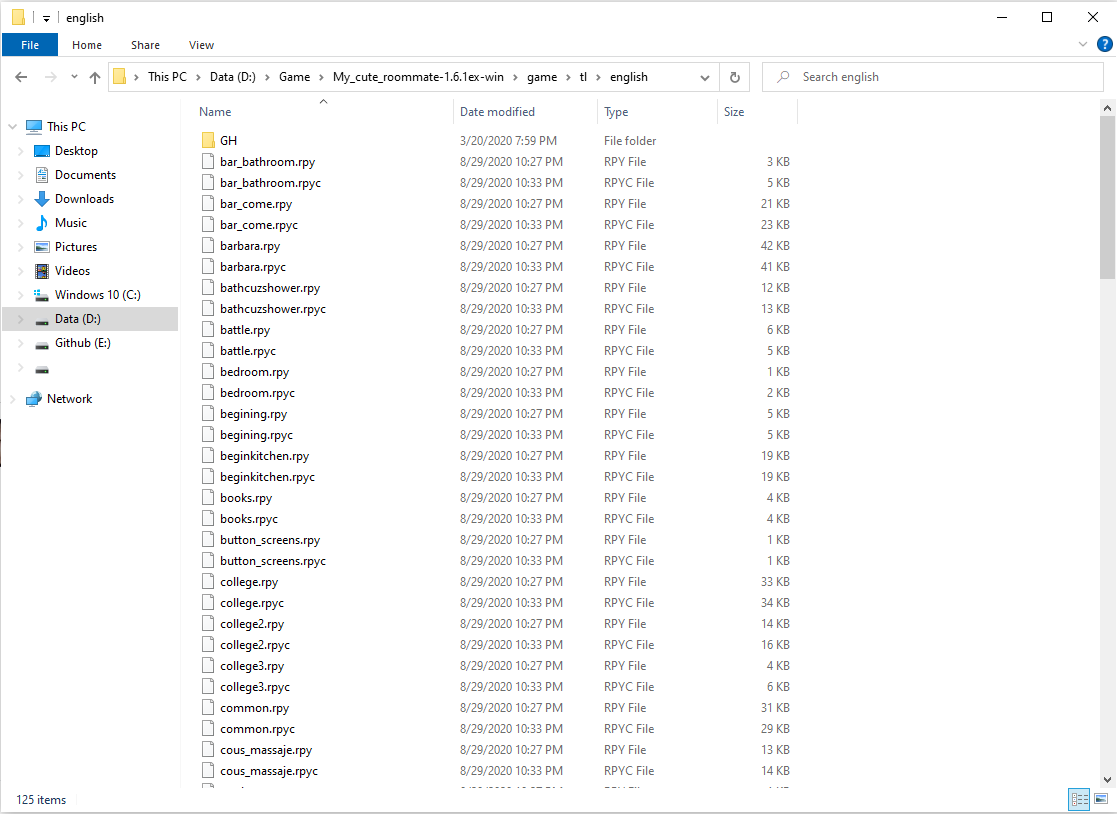Select file college2.rpy

(252, 624)
